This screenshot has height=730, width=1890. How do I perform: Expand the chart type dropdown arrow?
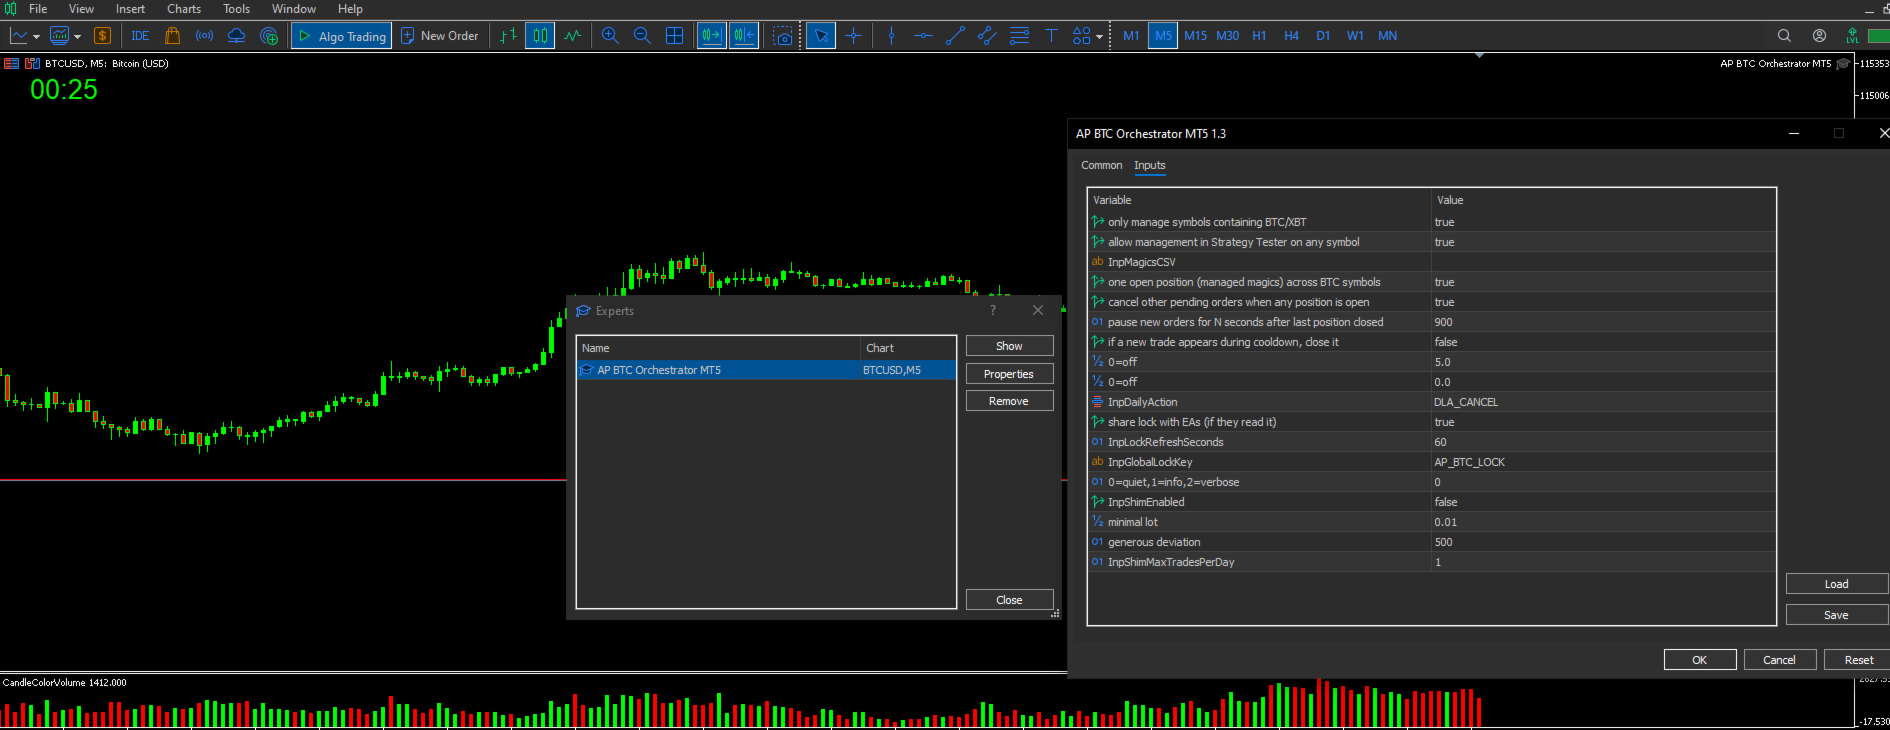click(x=36, y=37)
